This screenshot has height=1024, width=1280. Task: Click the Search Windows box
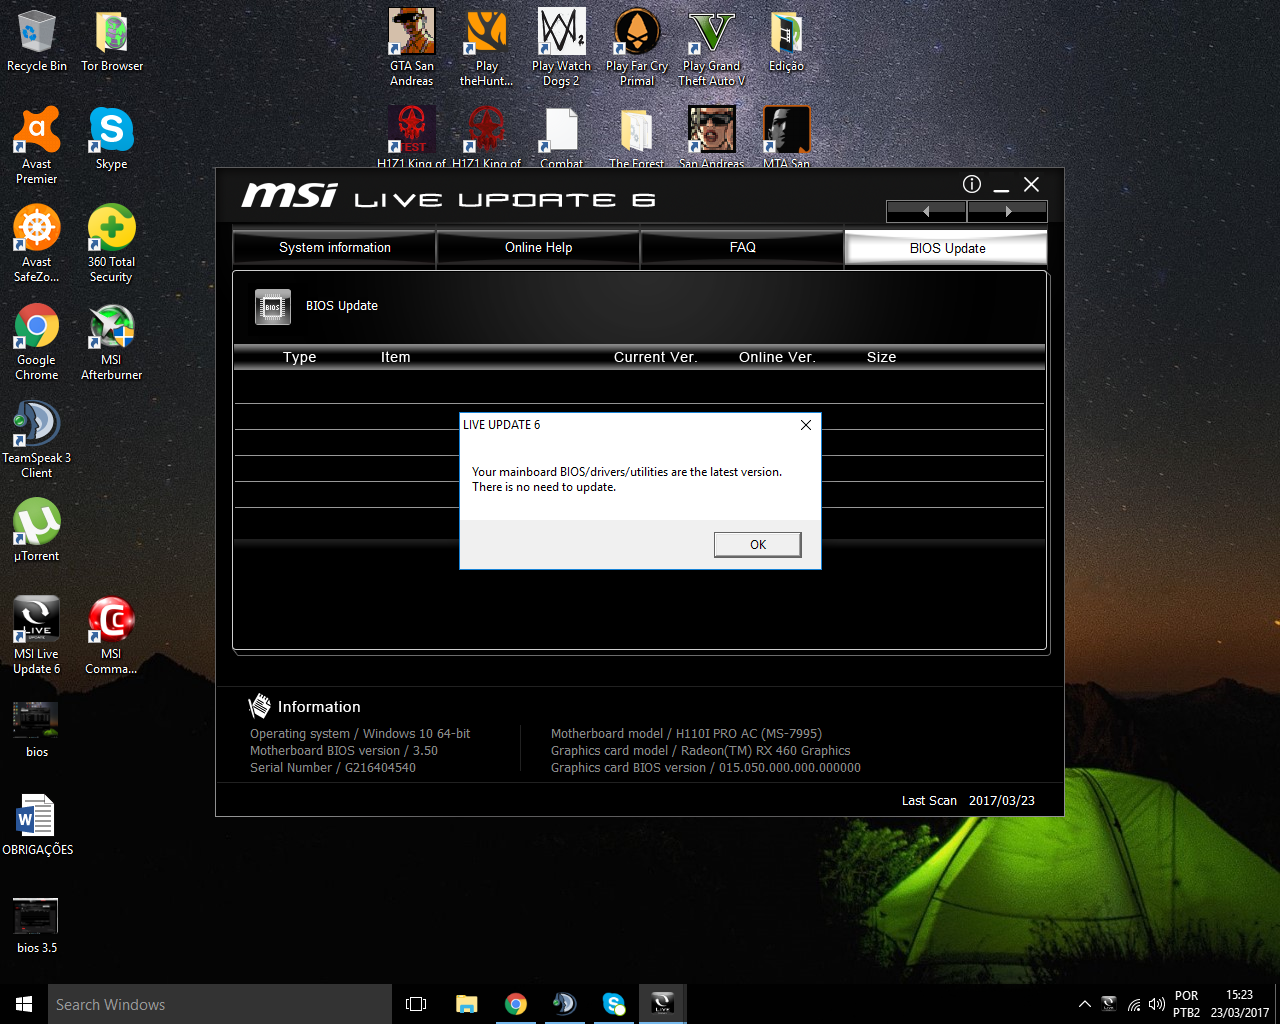coord(220,1004)
